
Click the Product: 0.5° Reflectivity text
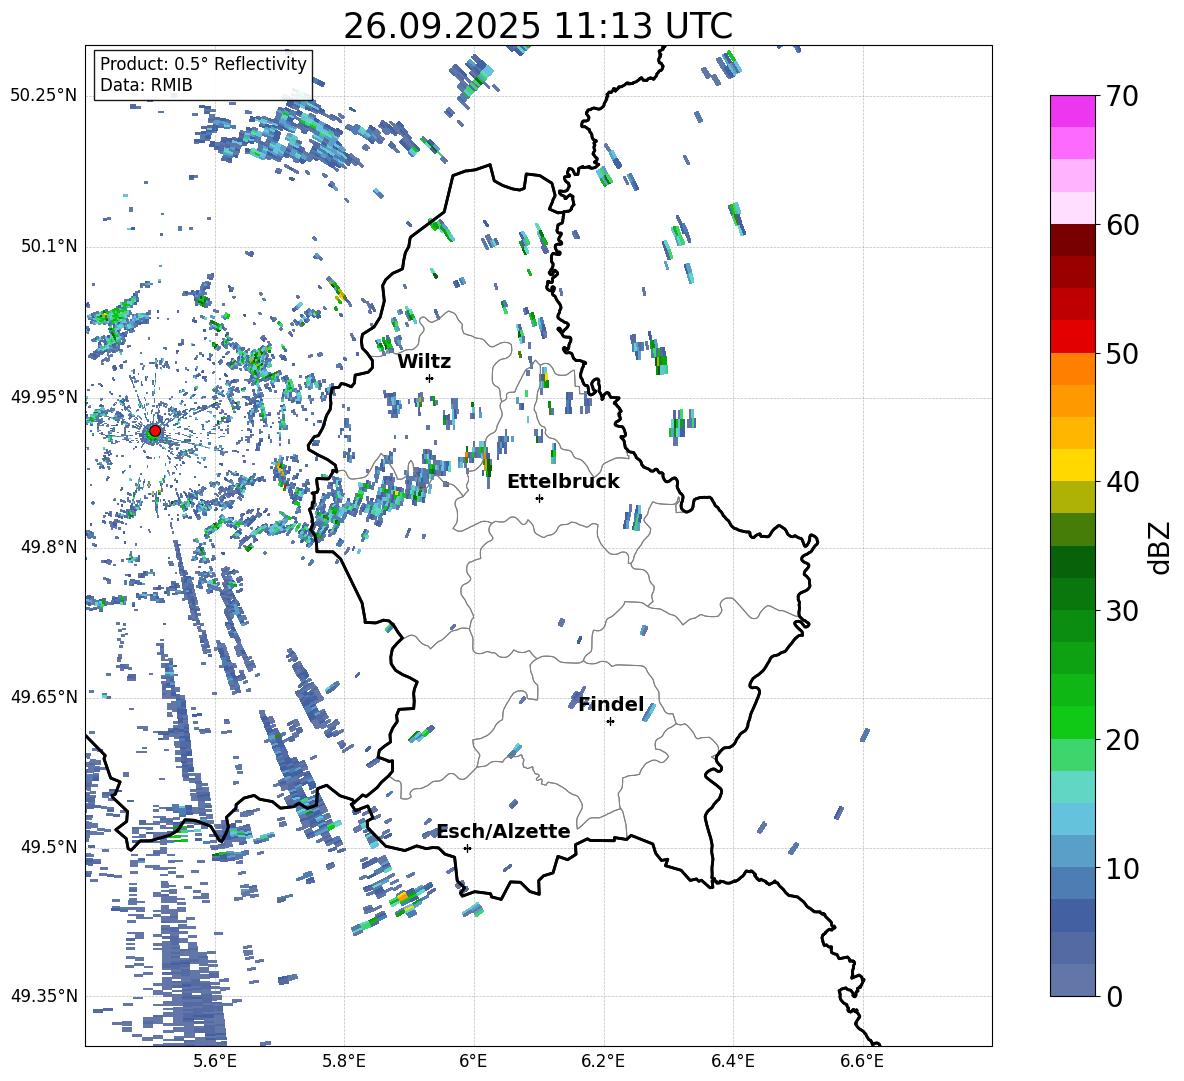tap(203, 64)
